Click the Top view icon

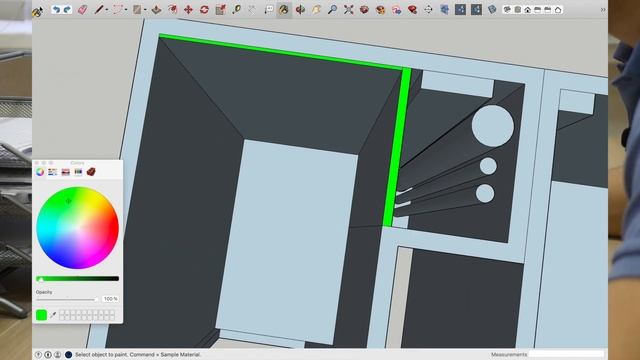coord(518,9)
